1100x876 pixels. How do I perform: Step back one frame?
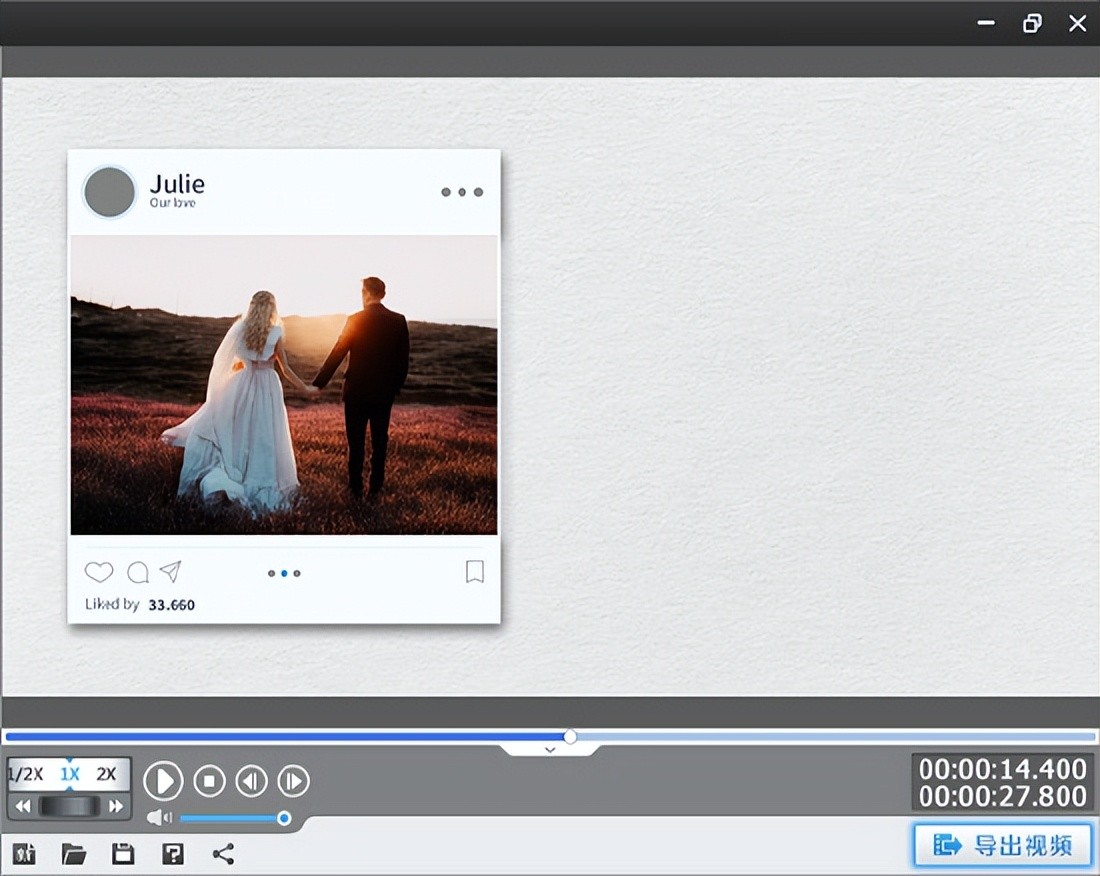click(251, 781)
